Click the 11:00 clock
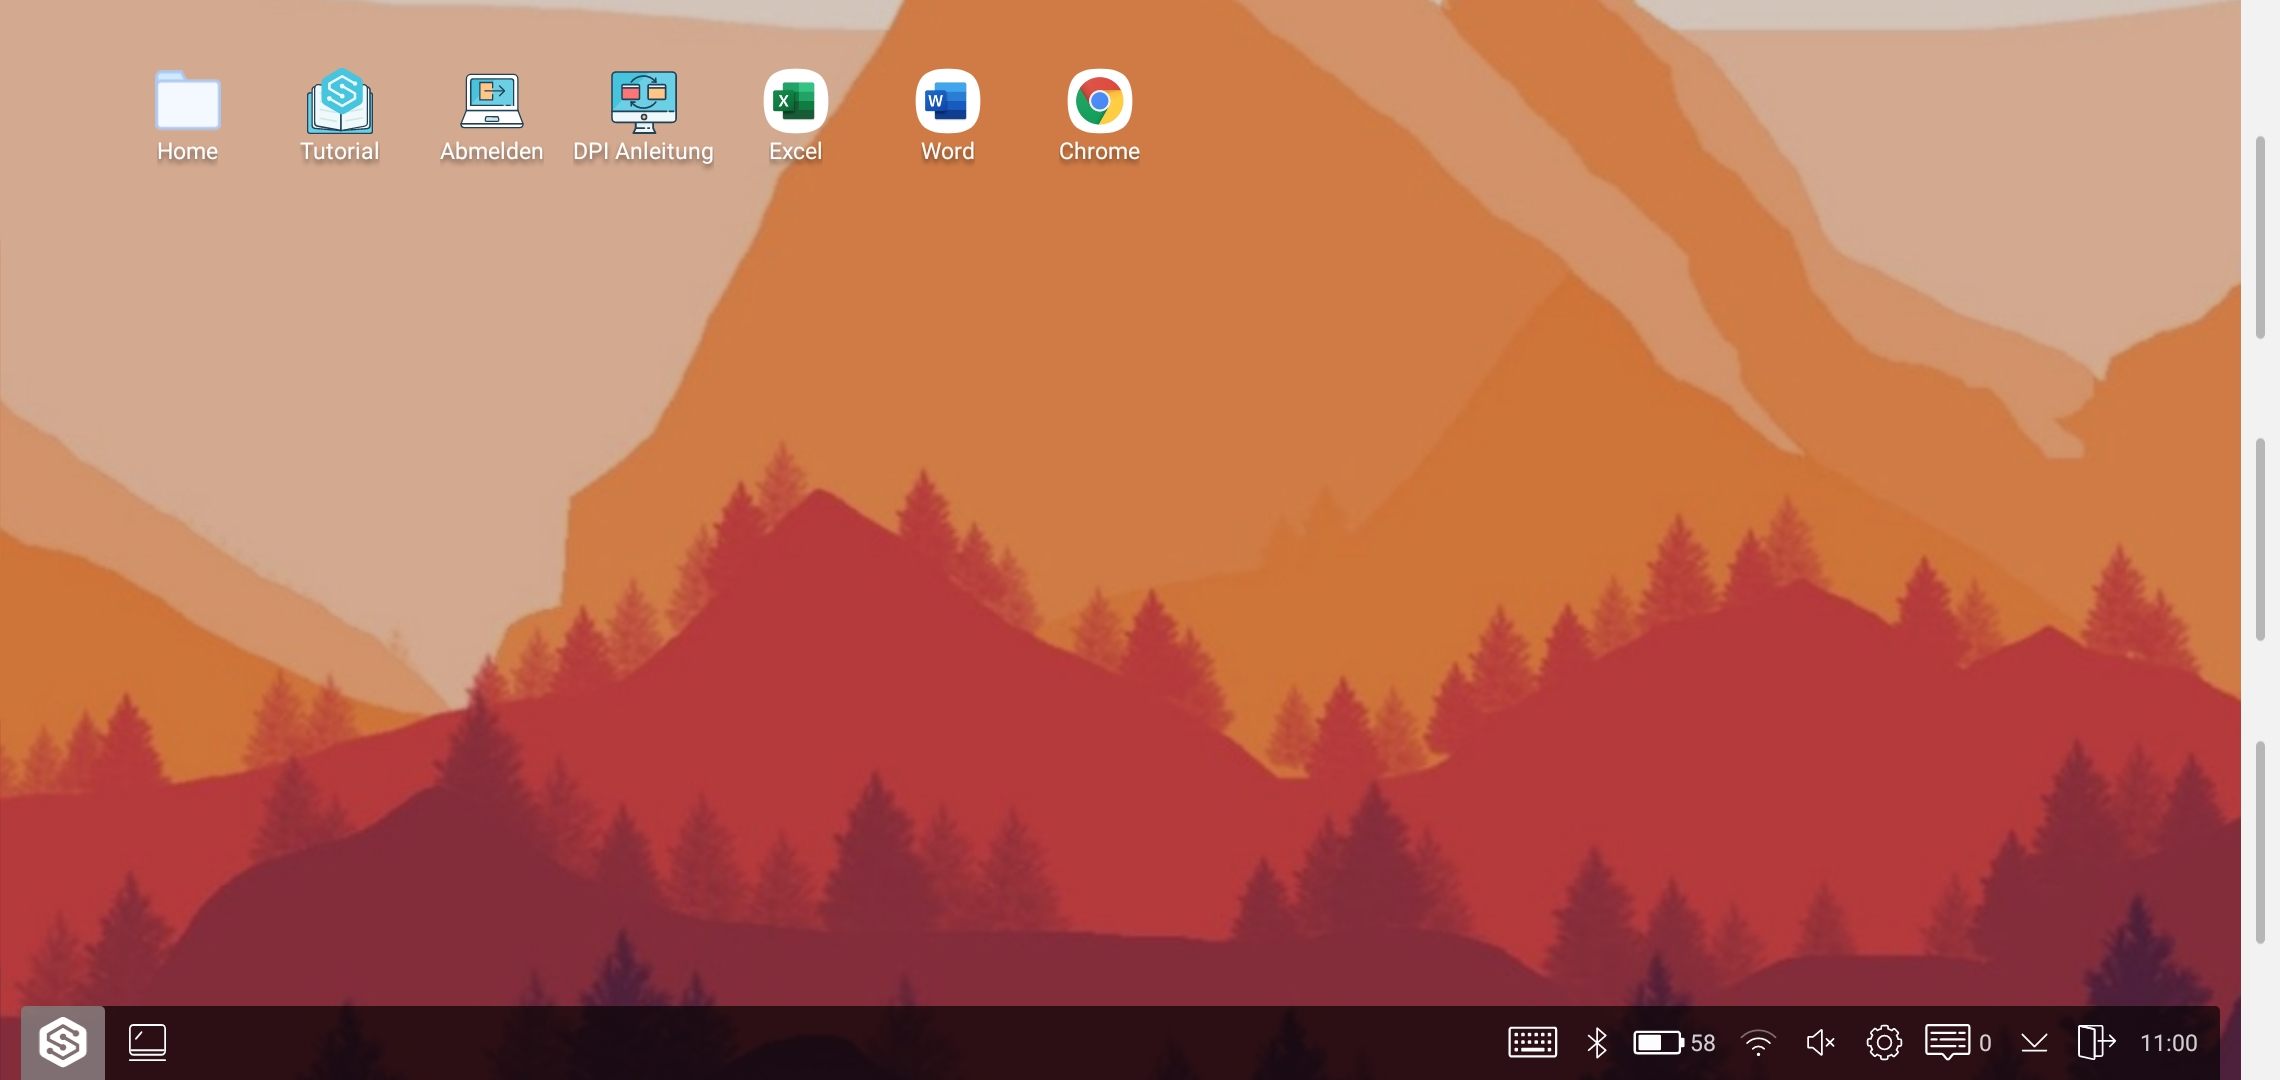The height and width of the screenshot is (1080, 2280). 2168,1043
